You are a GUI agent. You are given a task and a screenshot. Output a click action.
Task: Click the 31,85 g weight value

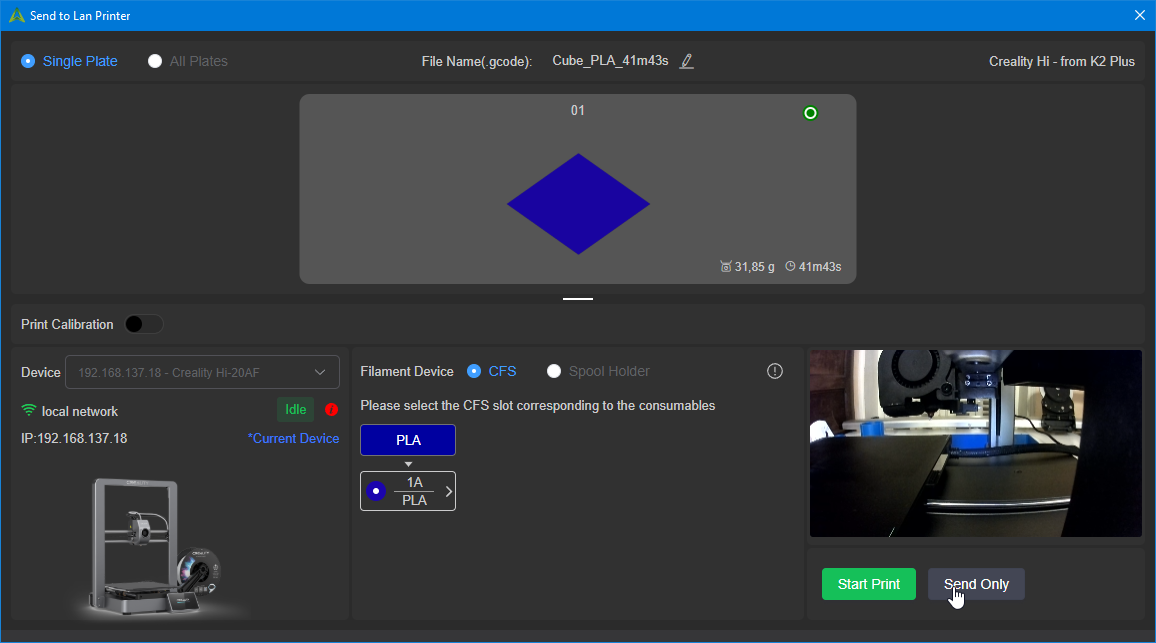click(754, 267)
